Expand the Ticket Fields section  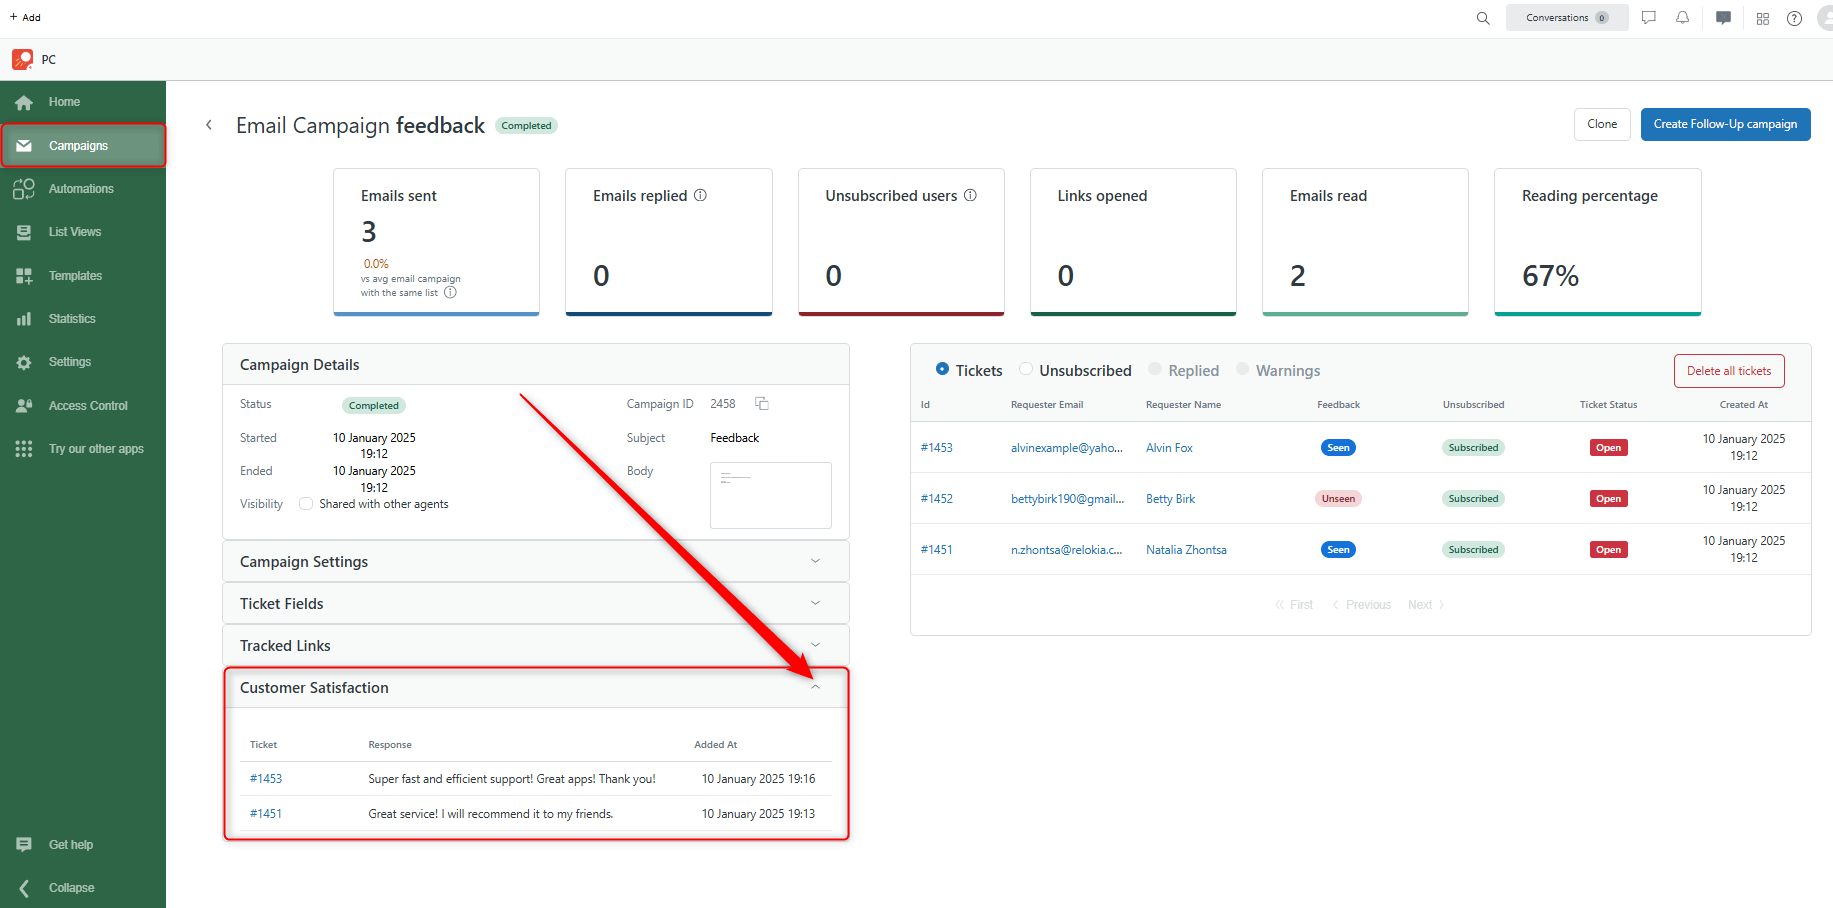pos(535,604)
